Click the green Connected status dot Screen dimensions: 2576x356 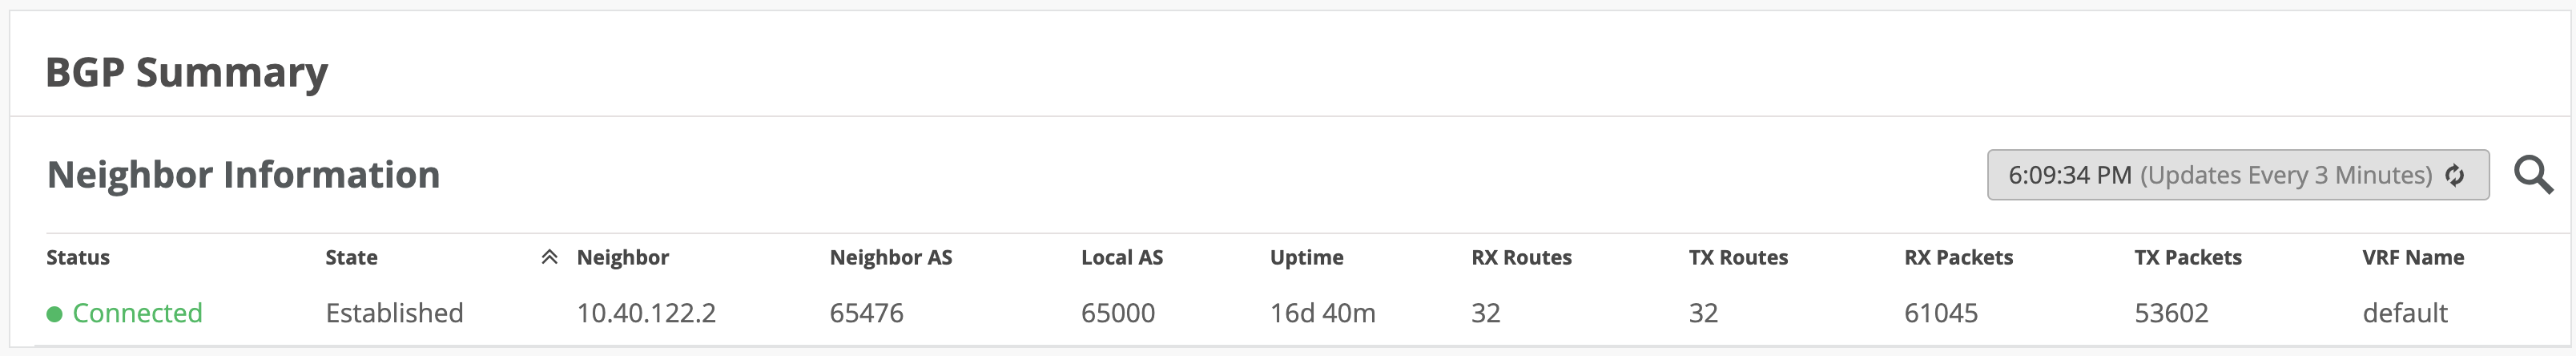pos(55,314)
